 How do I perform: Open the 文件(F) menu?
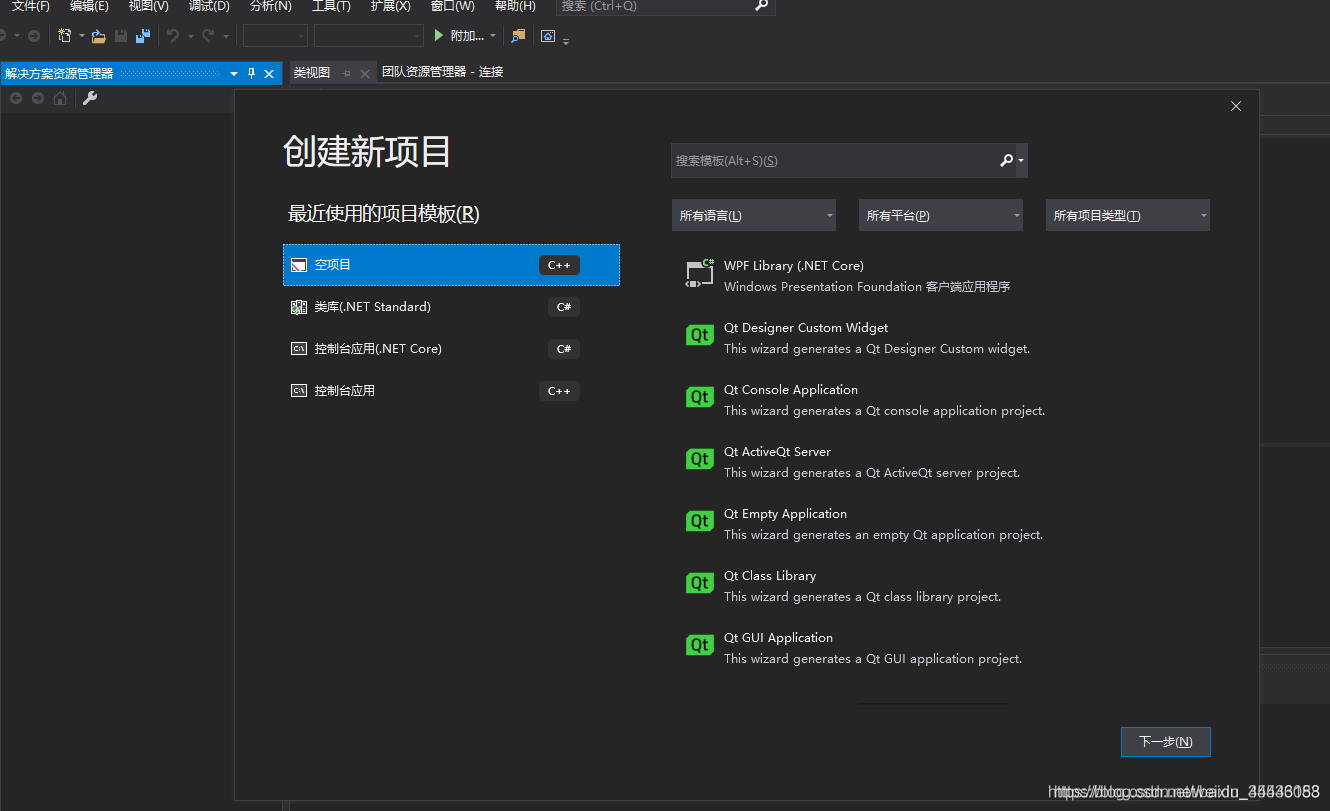(31, 6)
